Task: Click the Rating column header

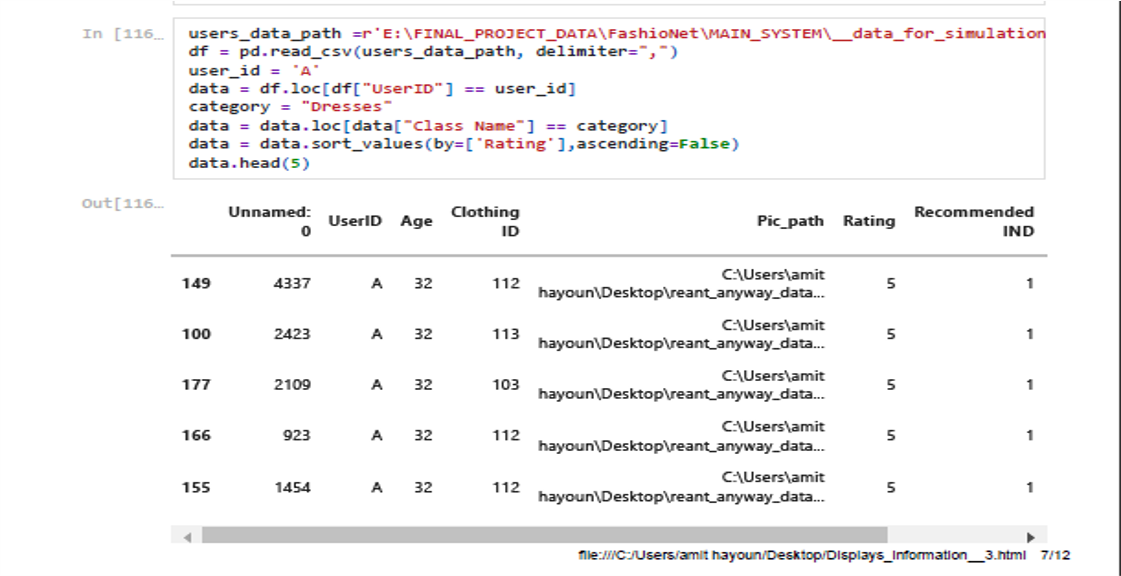Action: point(869,221)
